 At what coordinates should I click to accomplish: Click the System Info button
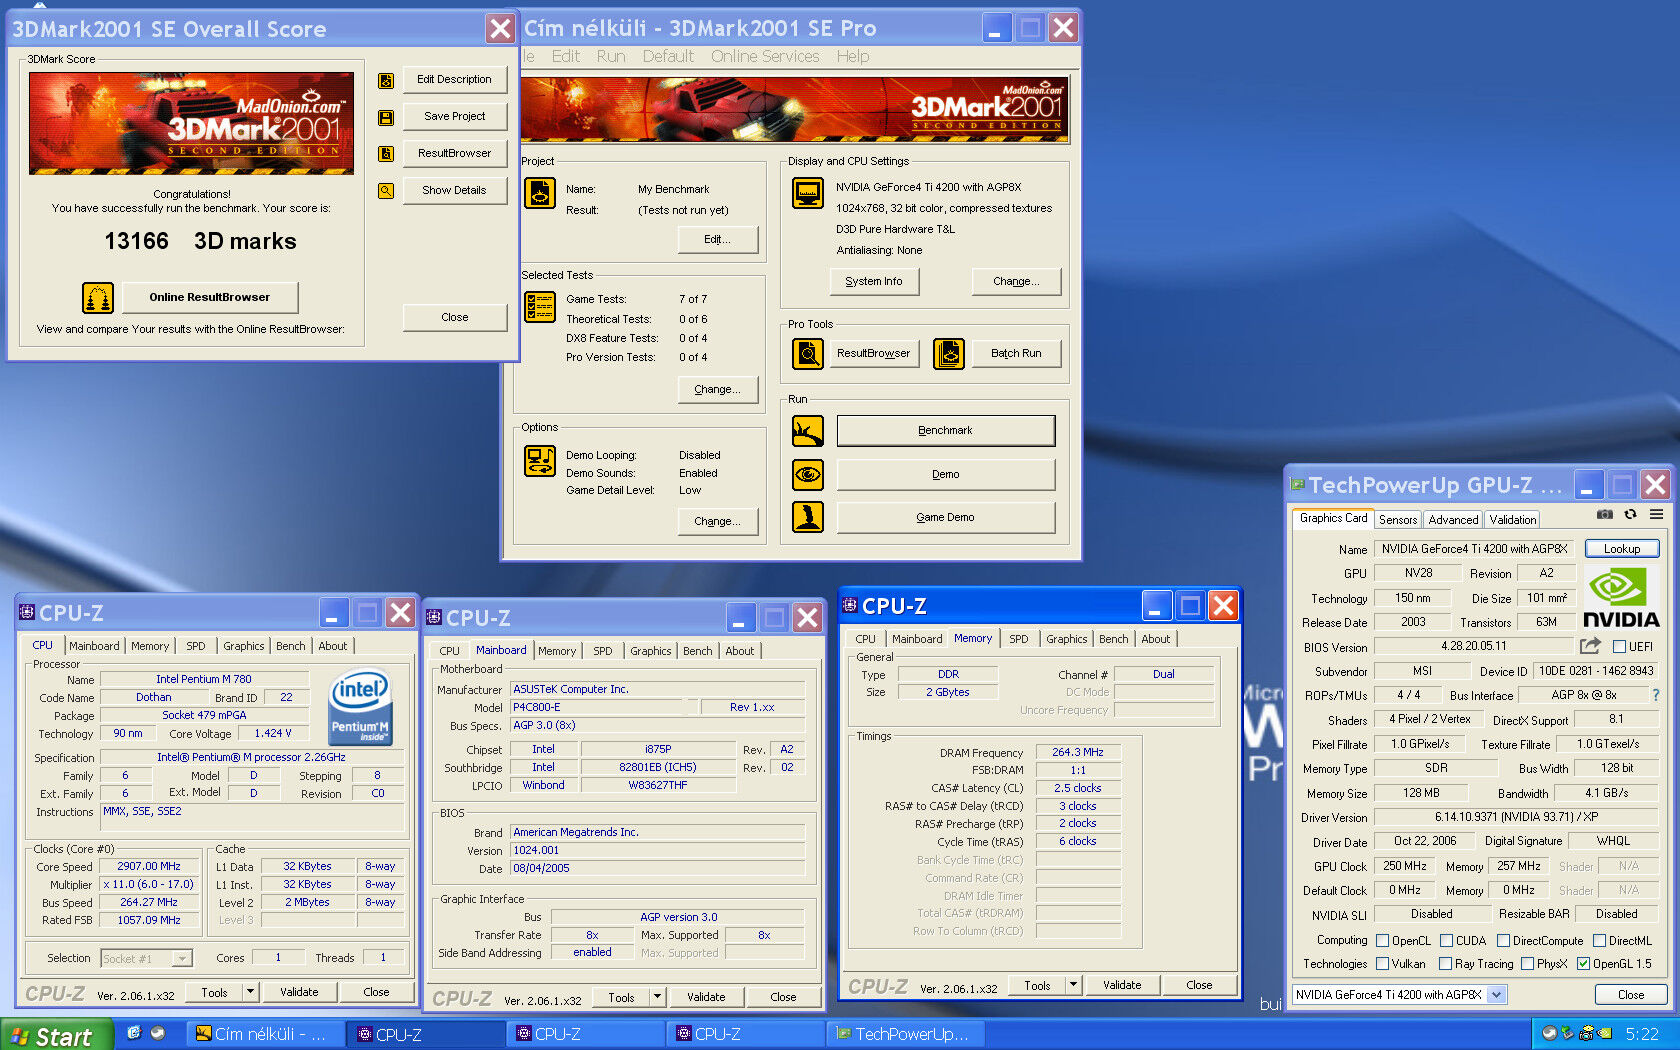pos(874,282)
